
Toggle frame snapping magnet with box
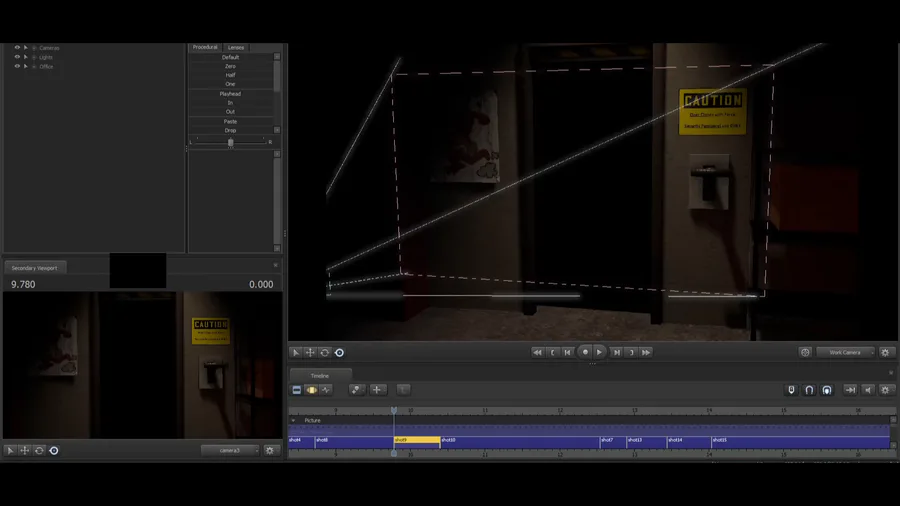[827, 390]
